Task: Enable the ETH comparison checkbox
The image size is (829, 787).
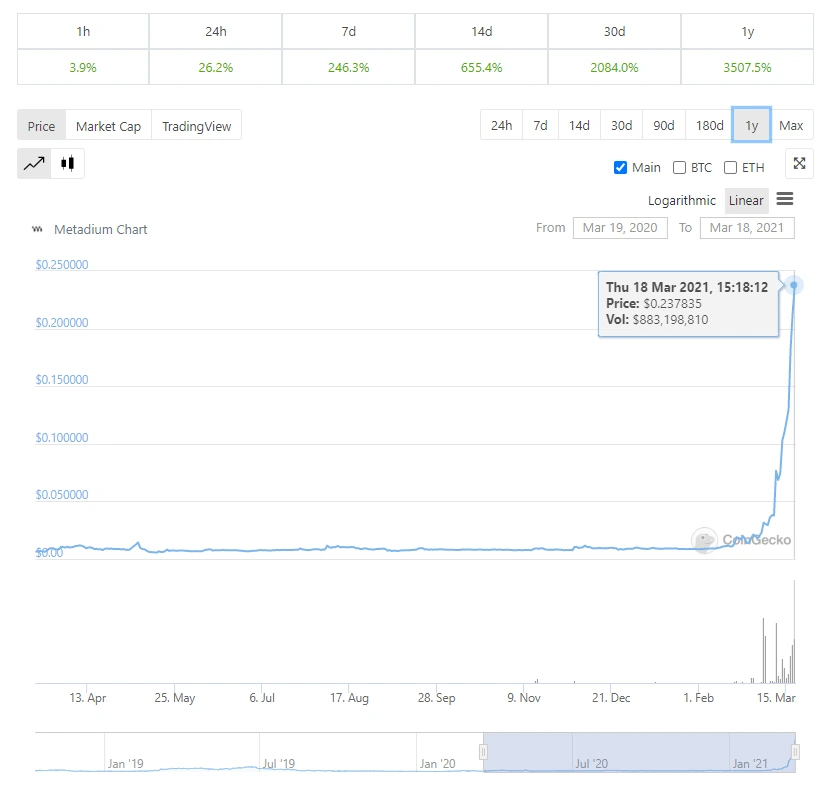Action: tap(730, 168)
